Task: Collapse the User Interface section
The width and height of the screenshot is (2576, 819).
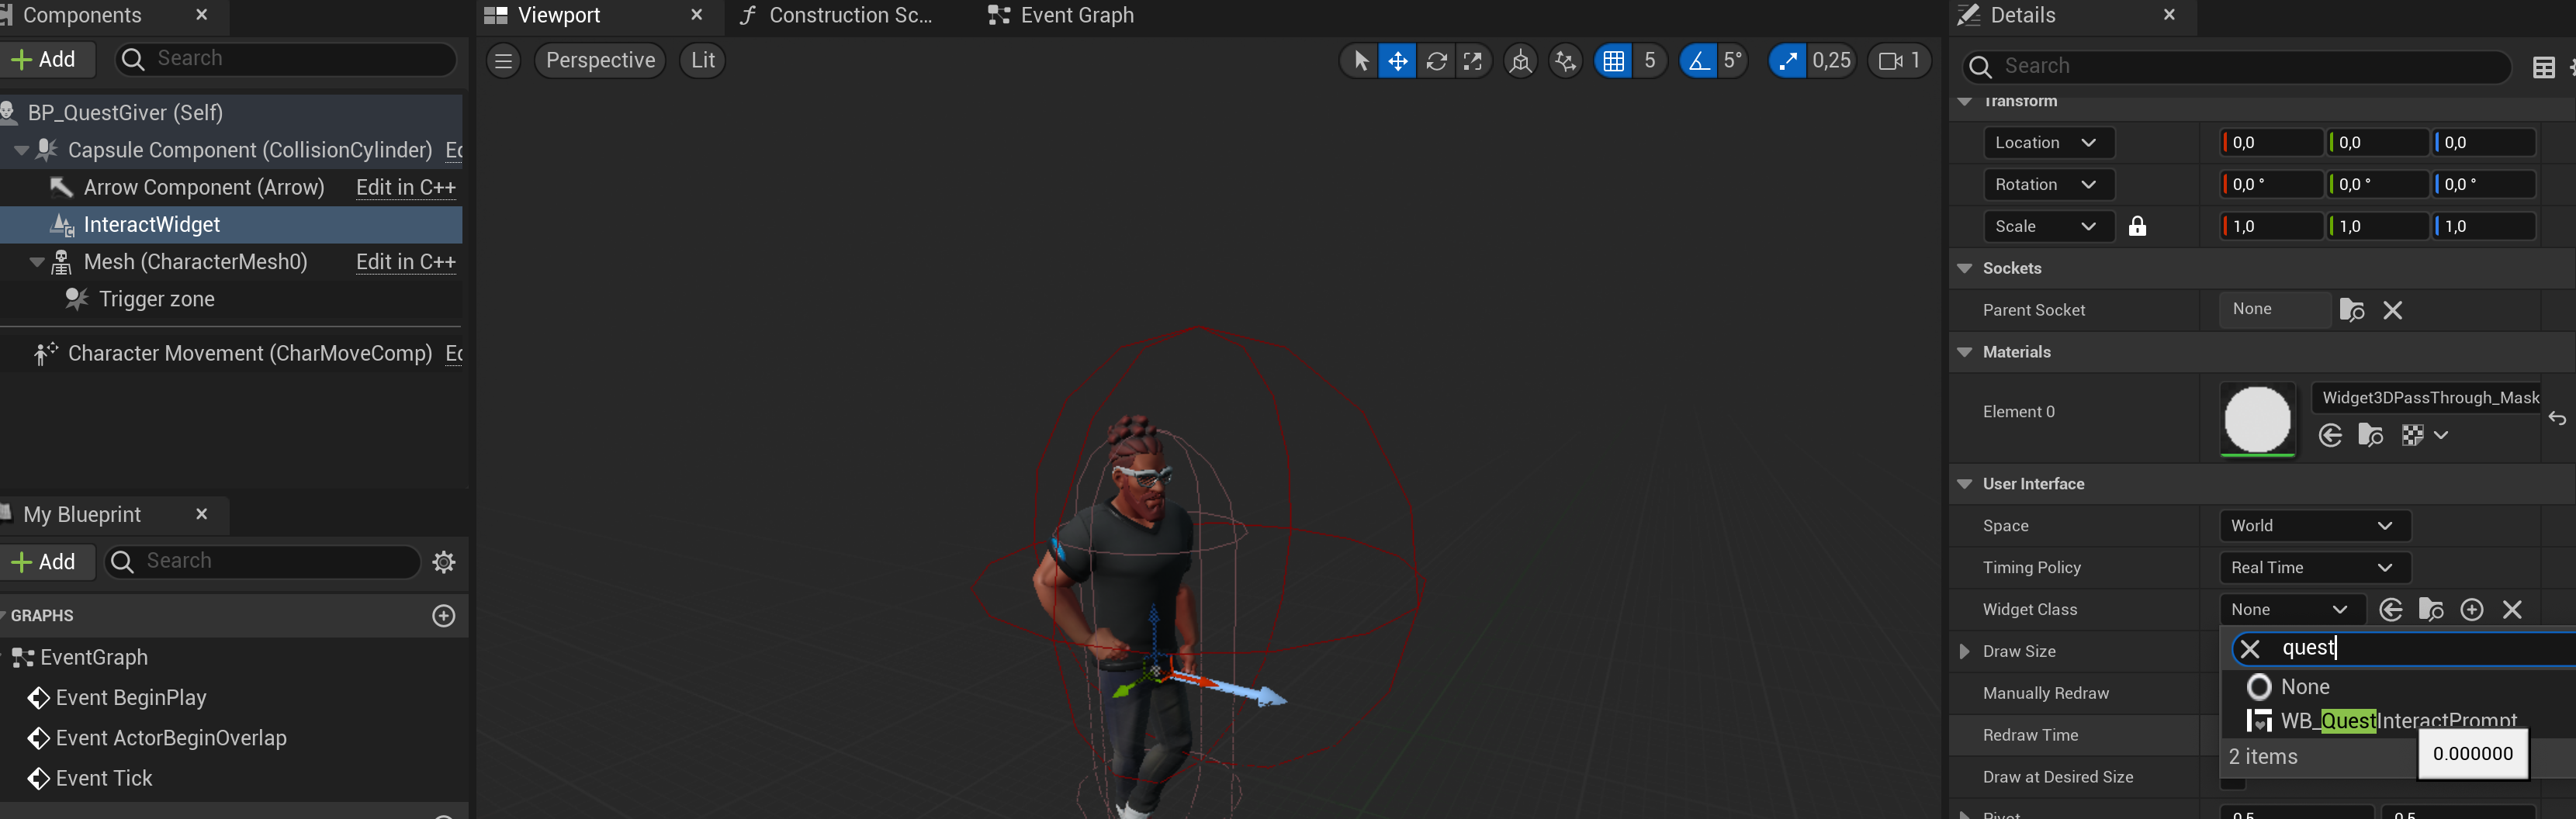Action: pyautogui.click(x=1964, y=484)
